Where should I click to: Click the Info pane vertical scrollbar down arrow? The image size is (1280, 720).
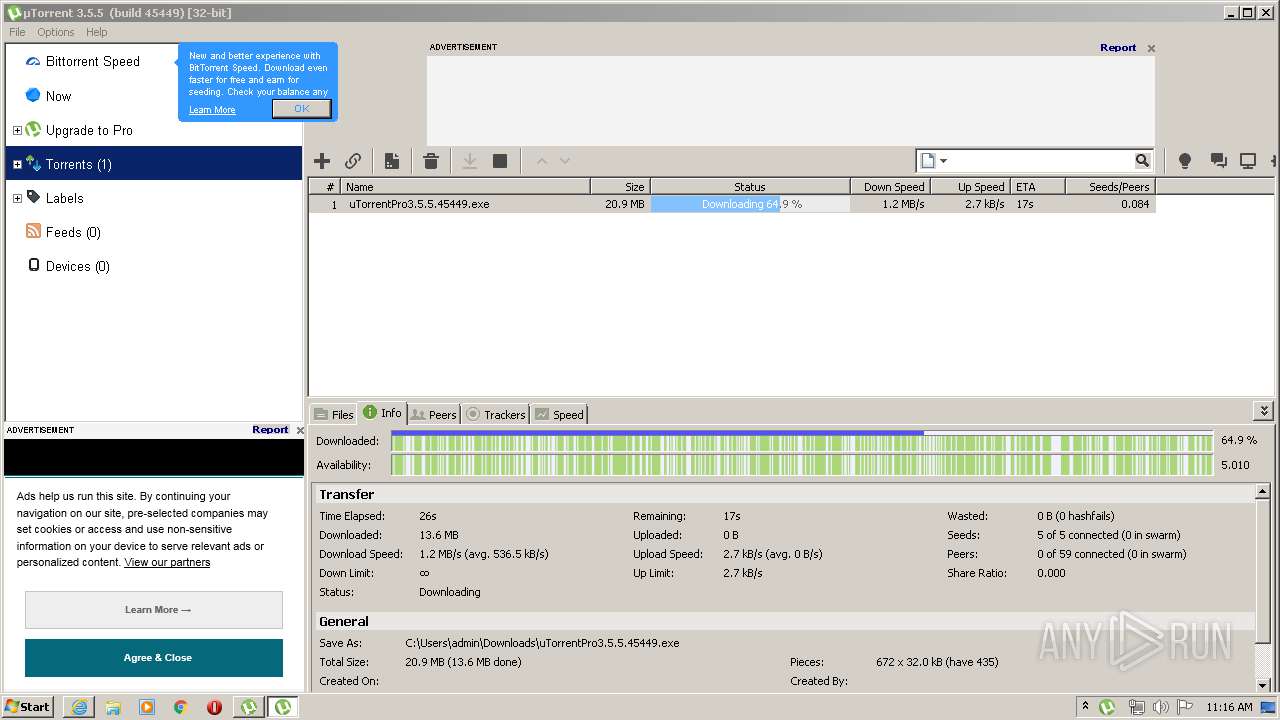[1263, 684]
